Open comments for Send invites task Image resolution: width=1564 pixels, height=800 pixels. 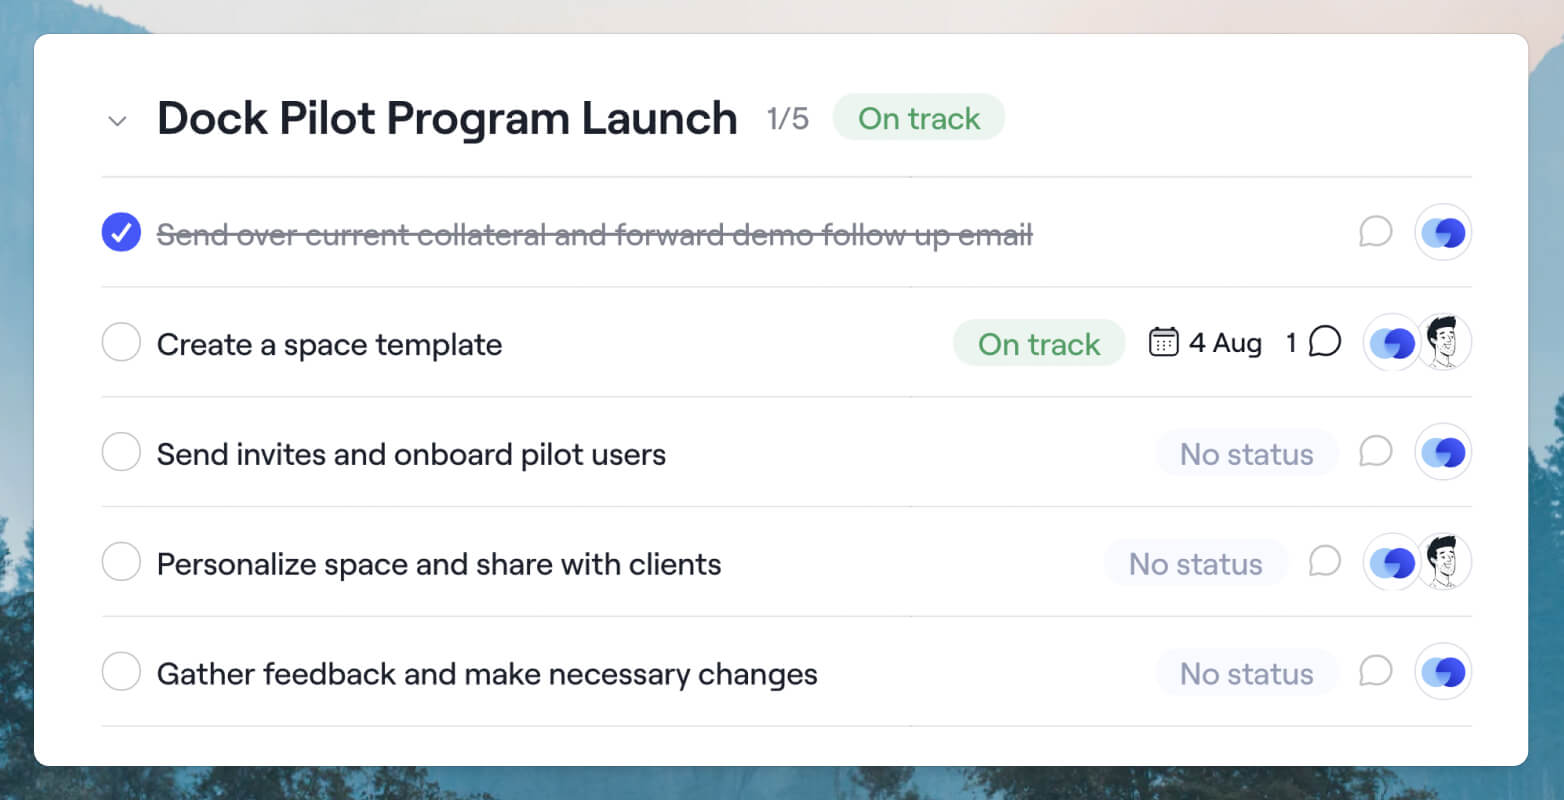click(1375, 452)
